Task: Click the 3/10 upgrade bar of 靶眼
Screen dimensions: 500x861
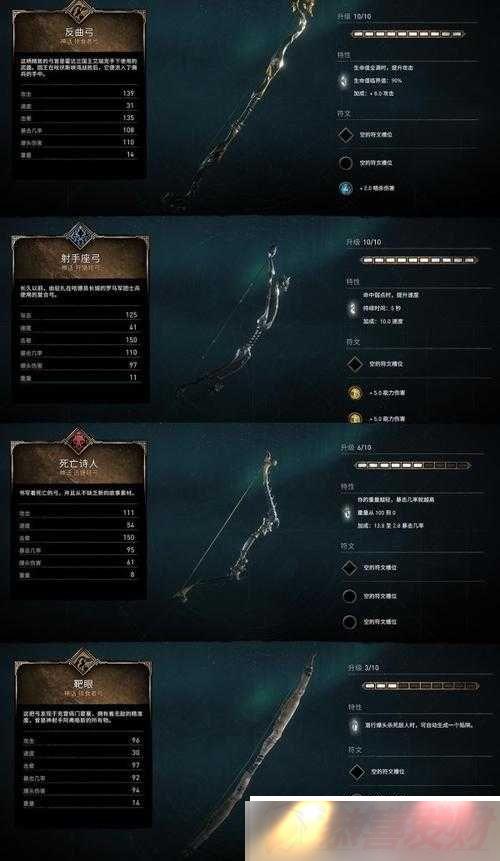Action: click(420, 686)
